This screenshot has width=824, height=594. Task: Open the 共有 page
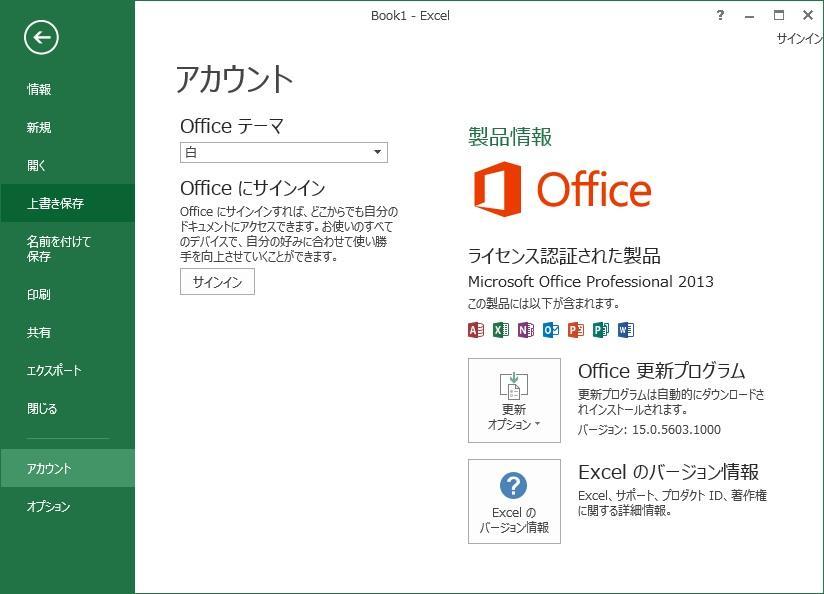(68, 332)
